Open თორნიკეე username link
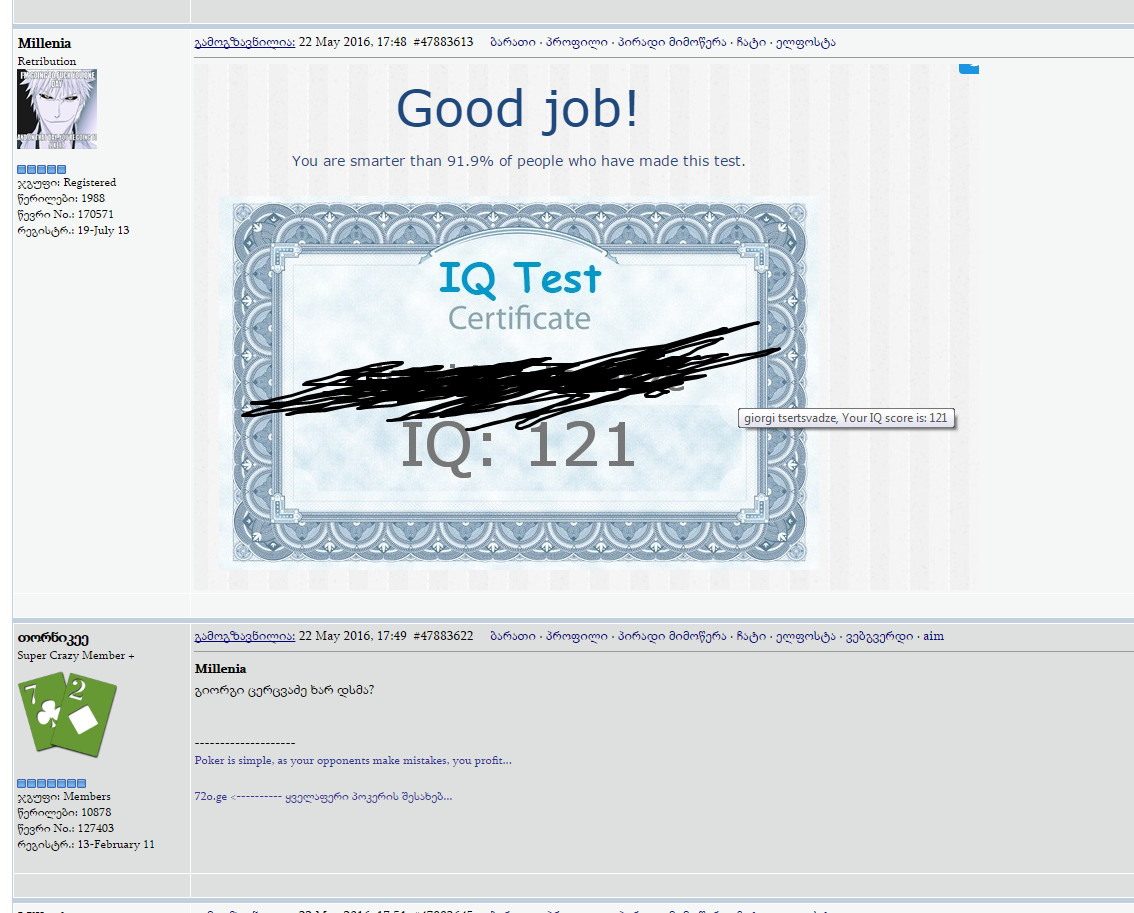Screen dimensions: 1134x913 click(53, 637)
